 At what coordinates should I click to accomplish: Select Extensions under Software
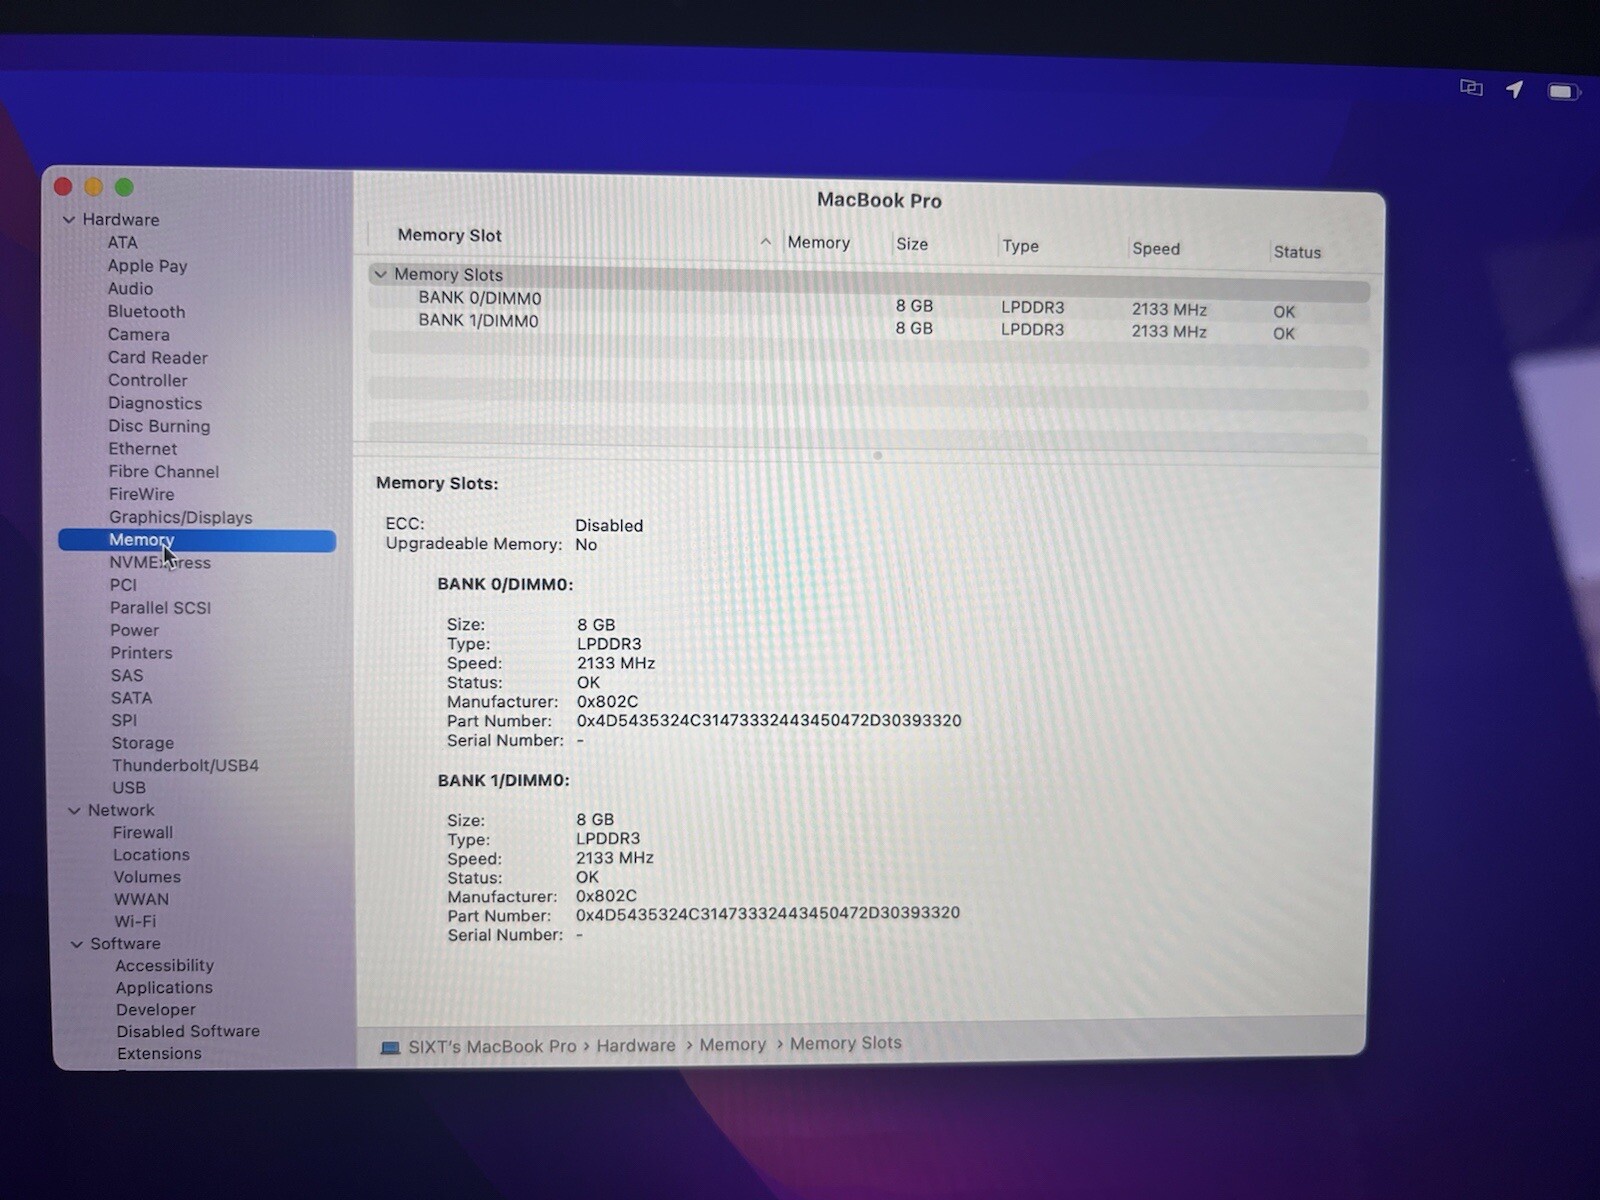(159, 1054)
